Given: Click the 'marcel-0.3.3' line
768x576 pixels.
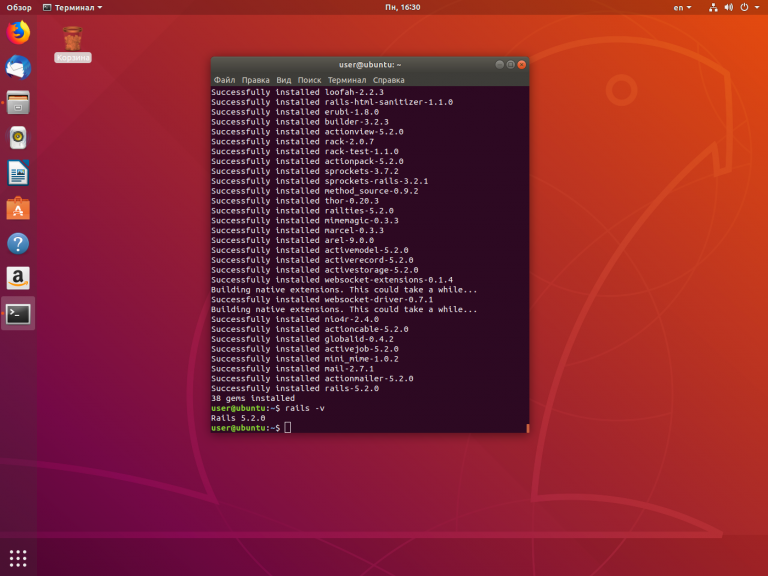Looking at the screenshot, I should point(297,230).
